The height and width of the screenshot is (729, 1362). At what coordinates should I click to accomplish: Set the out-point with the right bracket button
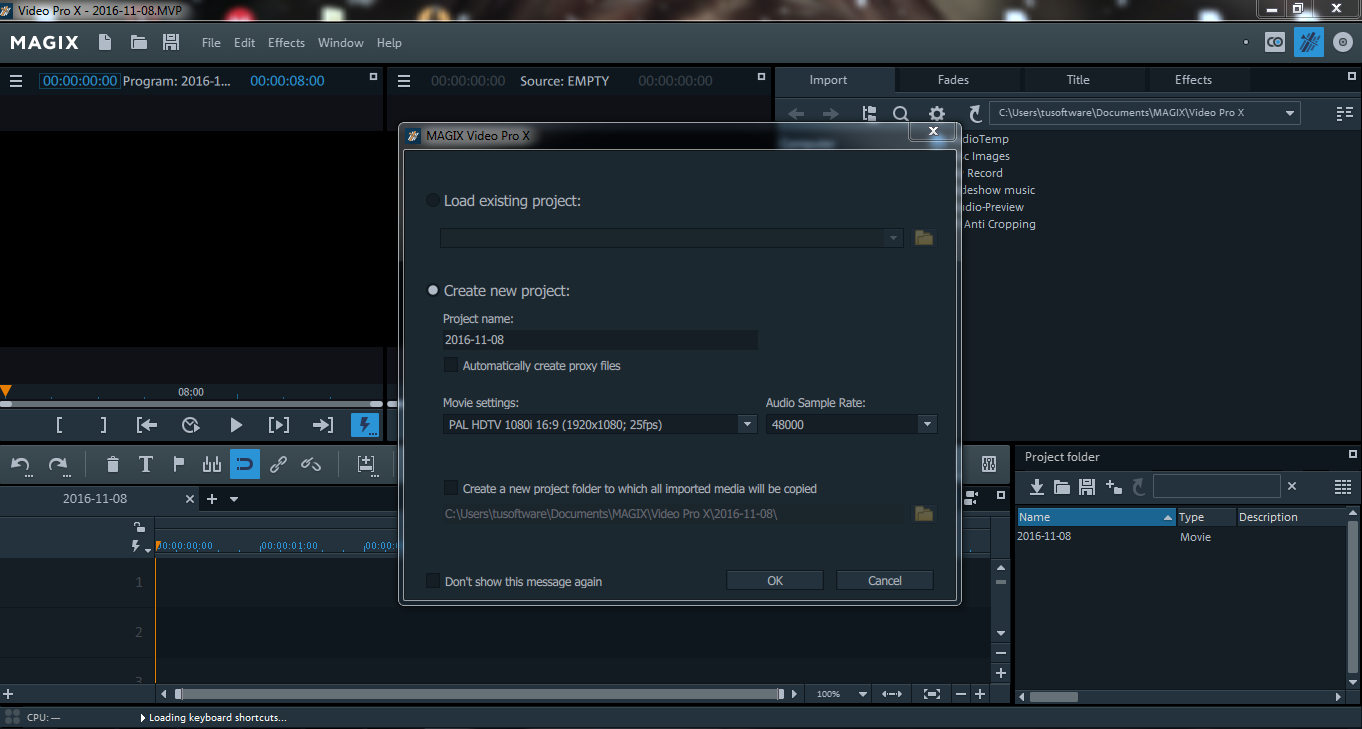click(x=103, y=425)
